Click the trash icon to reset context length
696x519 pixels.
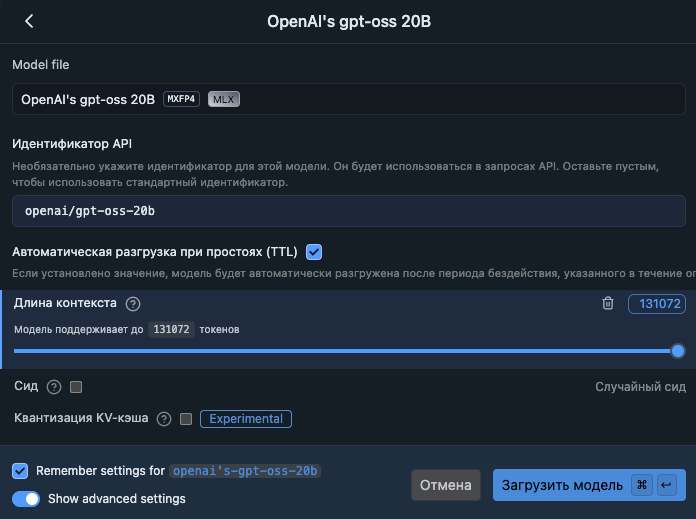(608, 303)
